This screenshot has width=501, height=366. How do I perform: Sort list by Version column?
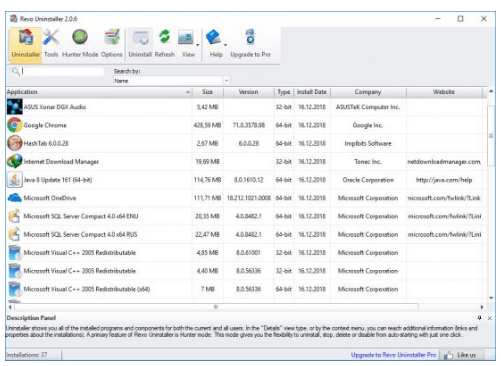(x=248, y=92)
